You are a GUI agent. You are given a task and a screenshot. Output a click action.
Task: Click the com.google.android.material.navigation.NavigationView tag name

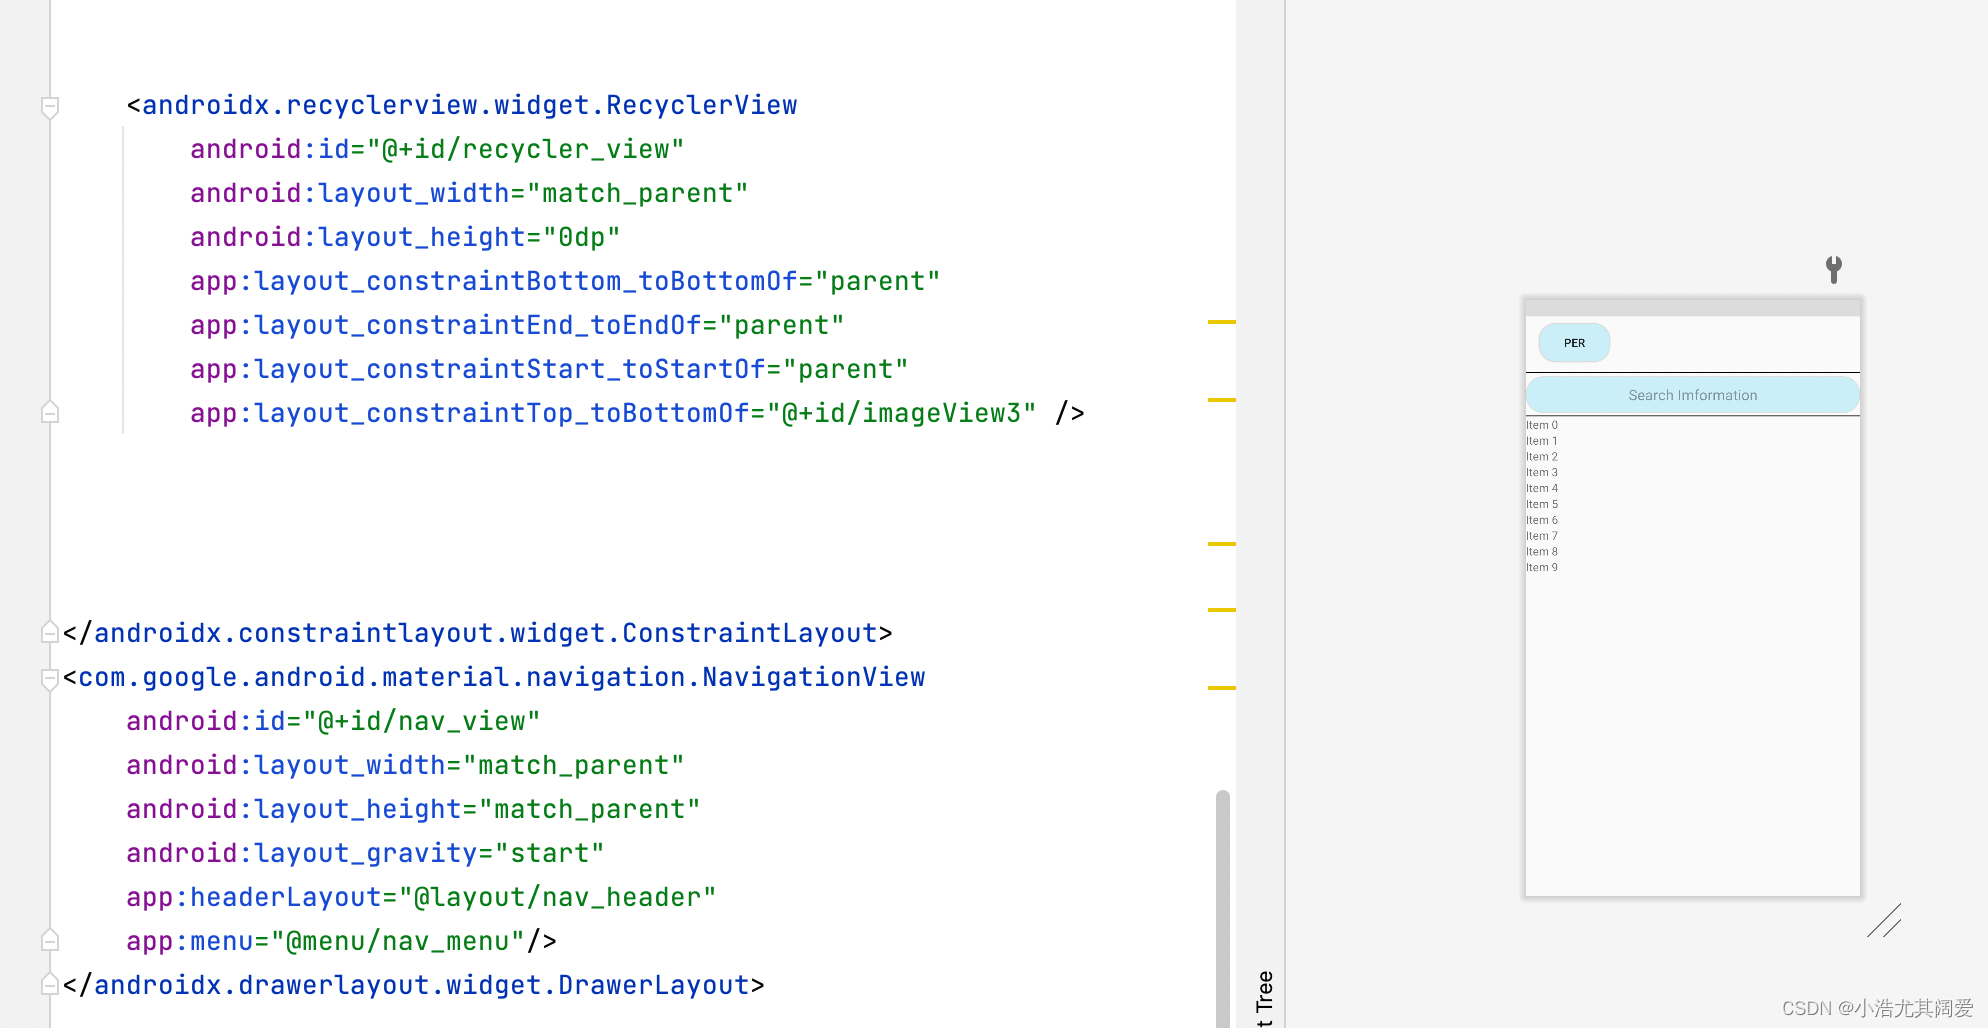coord(502,677)
